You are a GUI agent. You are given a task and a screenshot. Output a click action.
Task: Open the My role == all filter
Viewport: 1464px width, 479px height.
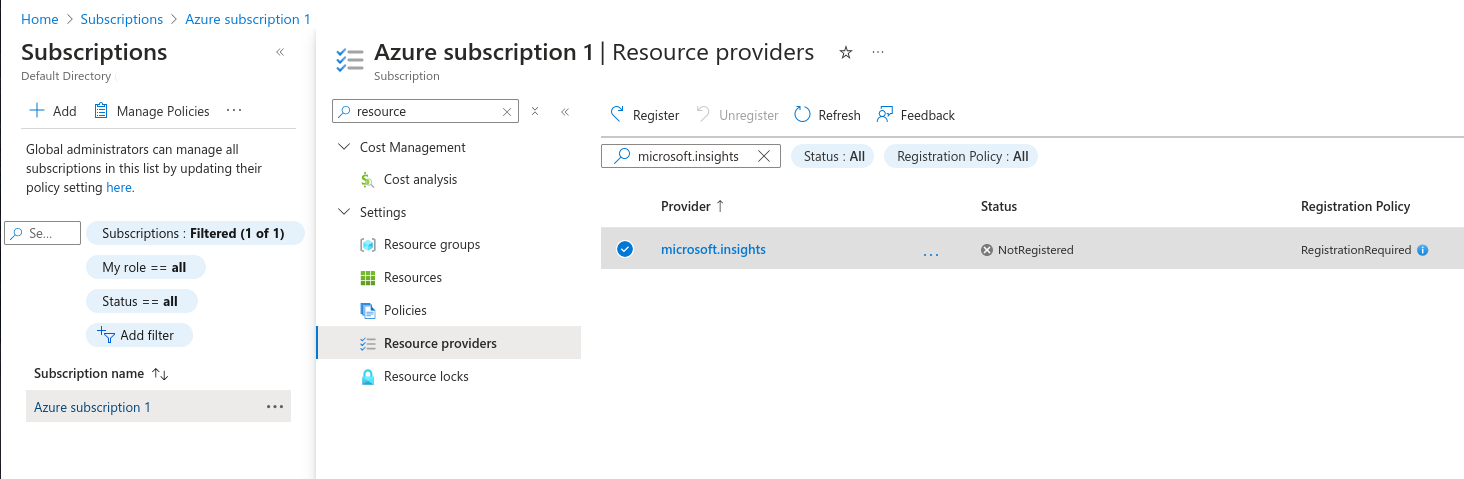(144, 267)
